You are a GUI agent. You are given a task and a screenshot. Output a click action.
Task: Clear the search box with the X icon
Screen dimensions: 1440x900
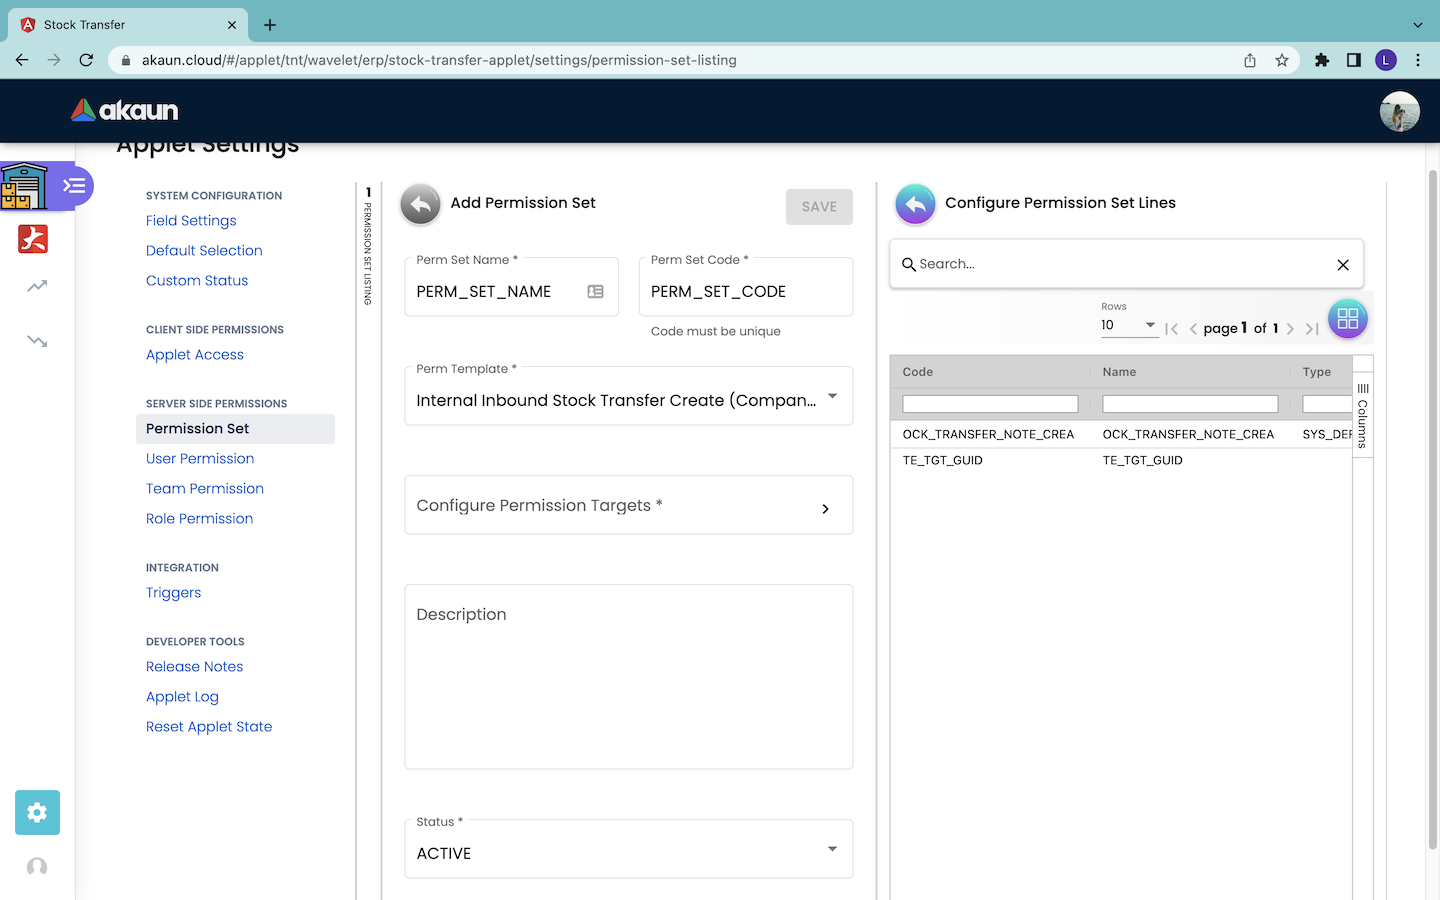pyautogui.click(x=1343, y=265)
